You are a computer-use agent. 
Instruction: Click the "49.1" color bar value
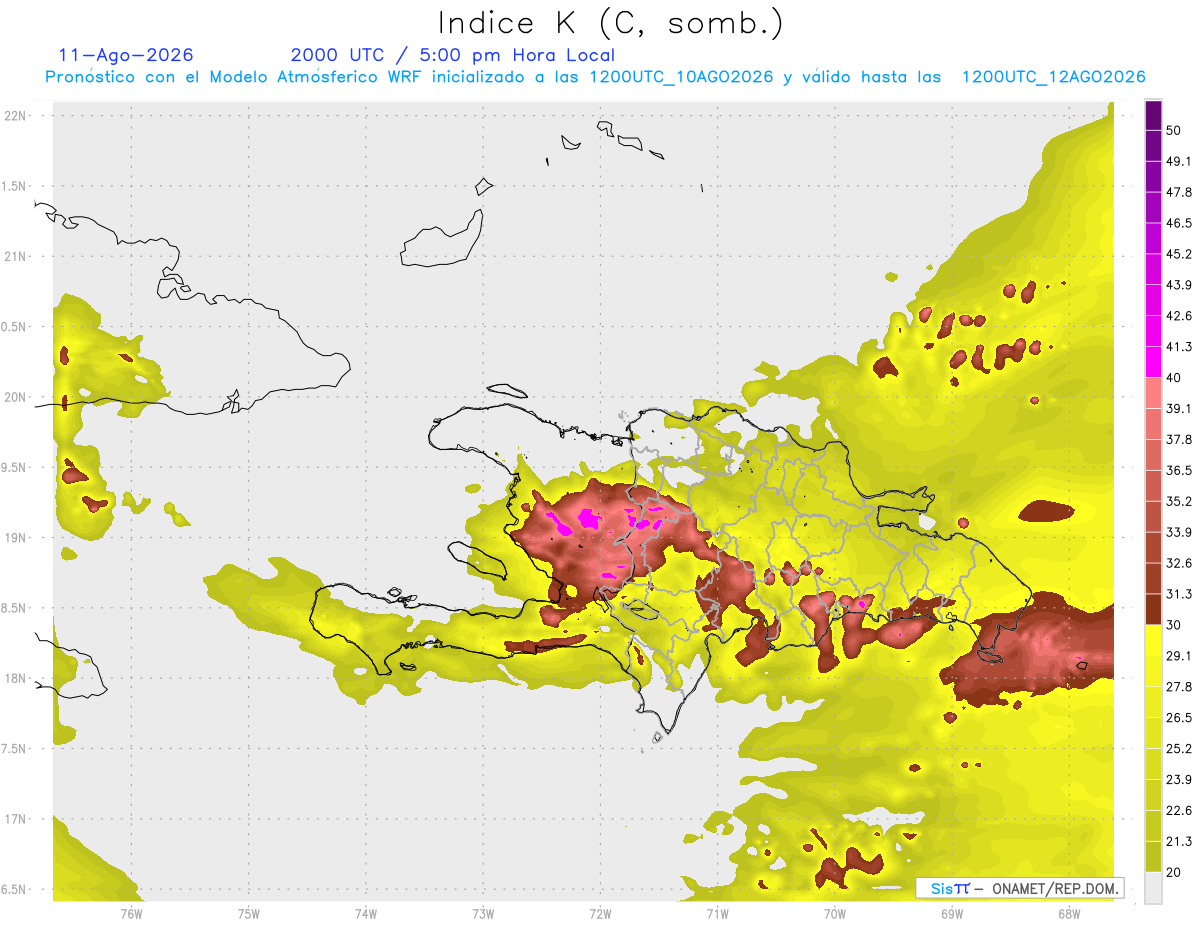click(1179, 161)
